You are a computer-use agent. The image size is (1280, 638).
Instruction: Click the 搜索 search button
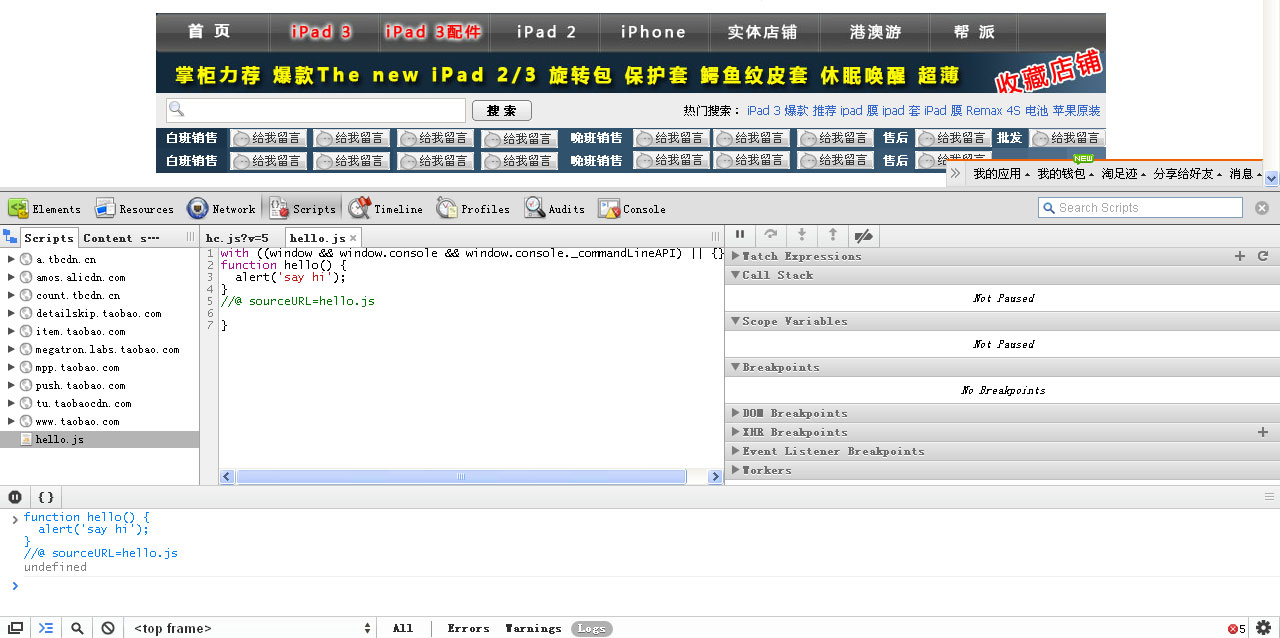point(501,110)
